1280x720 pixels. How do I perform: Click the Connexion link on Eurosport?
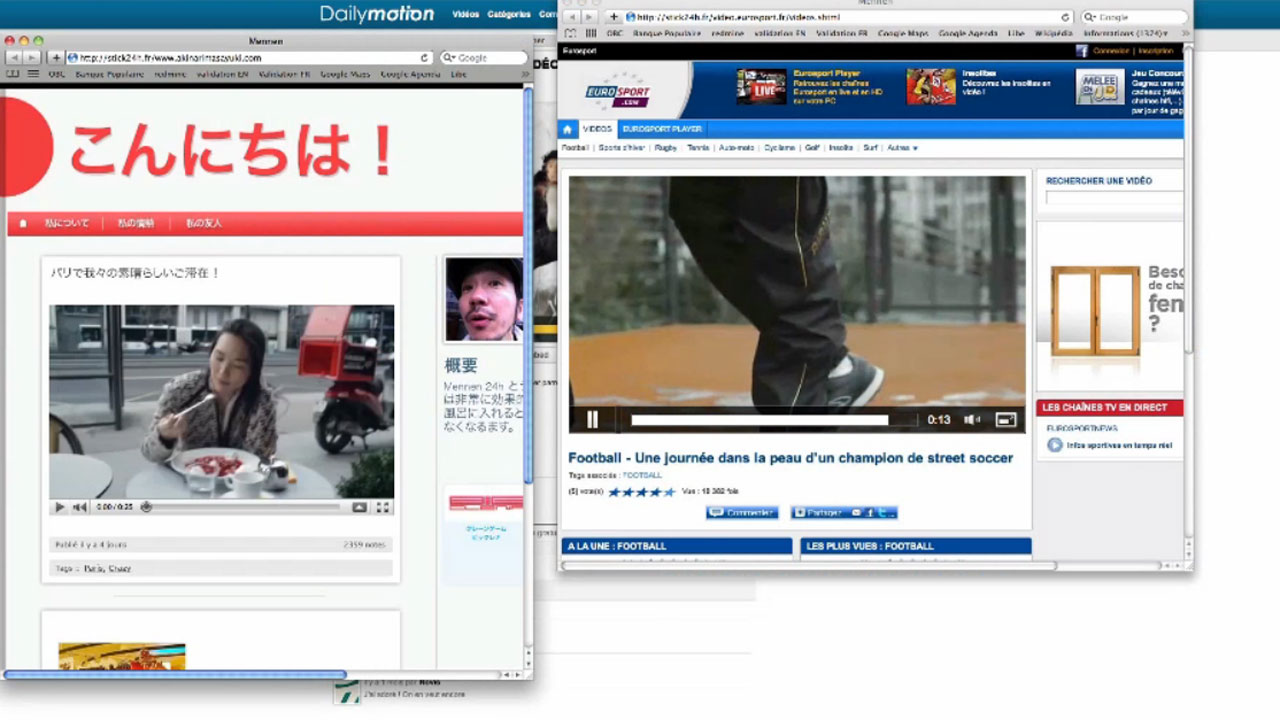1111,50
